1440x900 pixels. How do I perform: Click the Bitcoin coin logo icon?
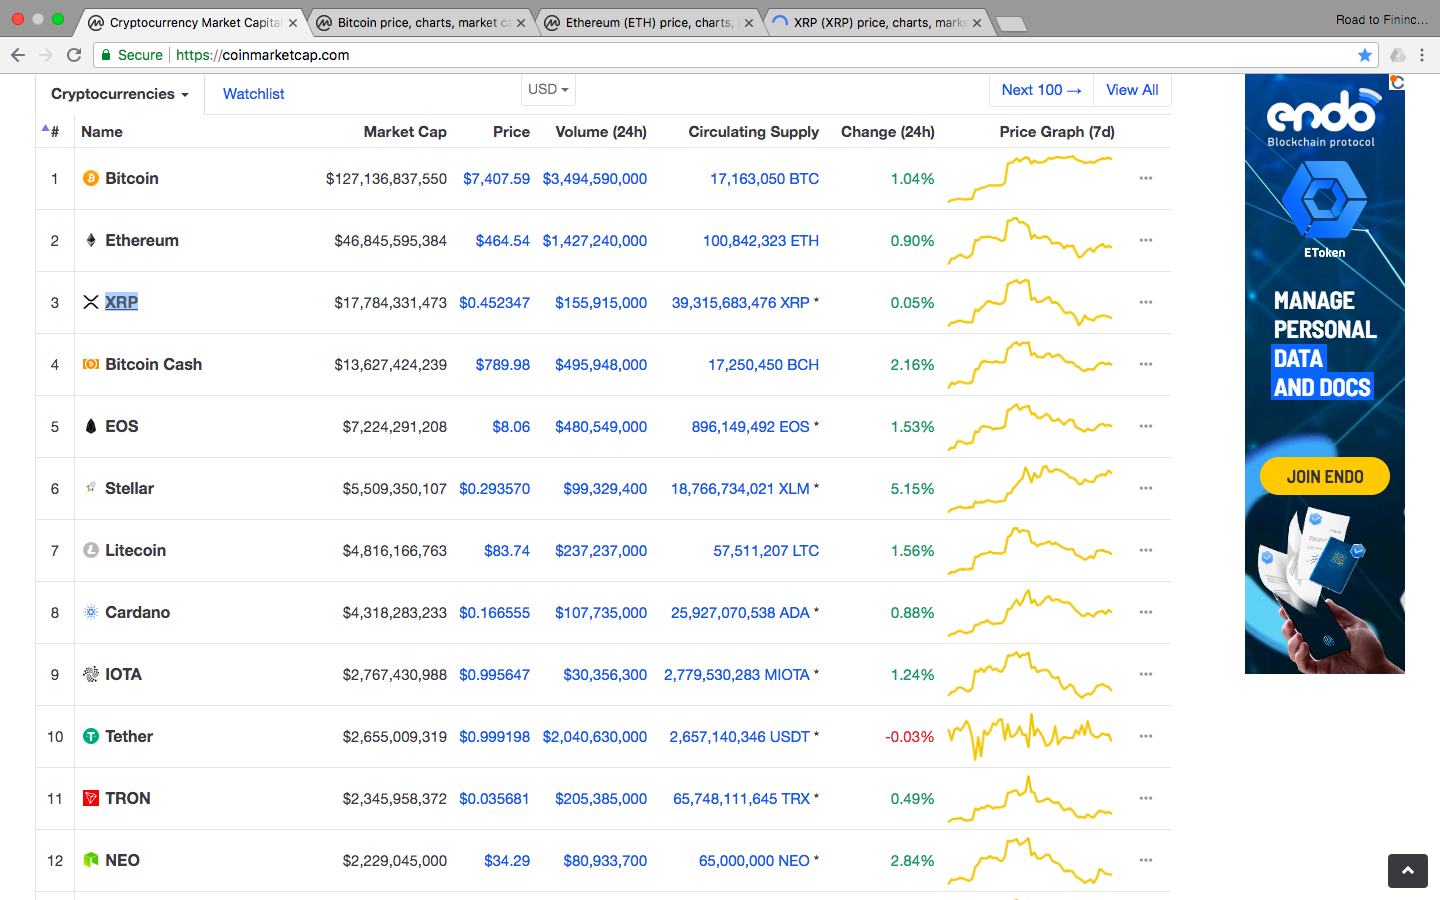[x=91, y=179]
